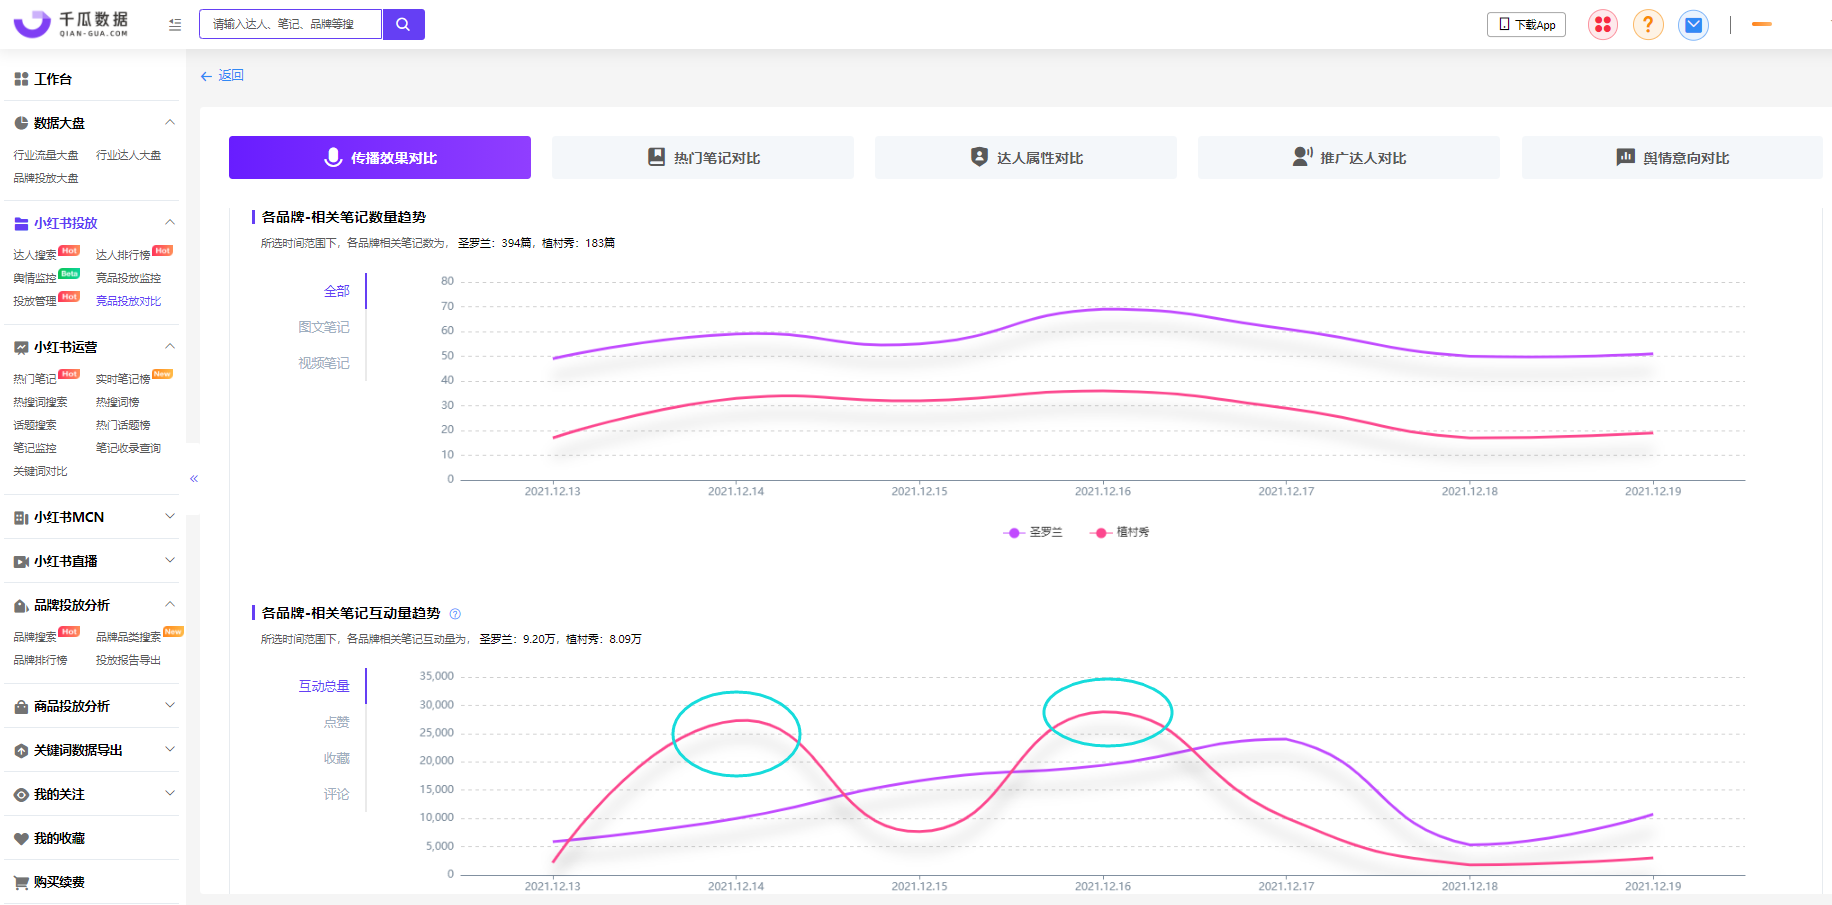The image size is (1832, 905).
Task: Click help icon next to 相关笔记互动量趋势
Action: pos(455,614)
